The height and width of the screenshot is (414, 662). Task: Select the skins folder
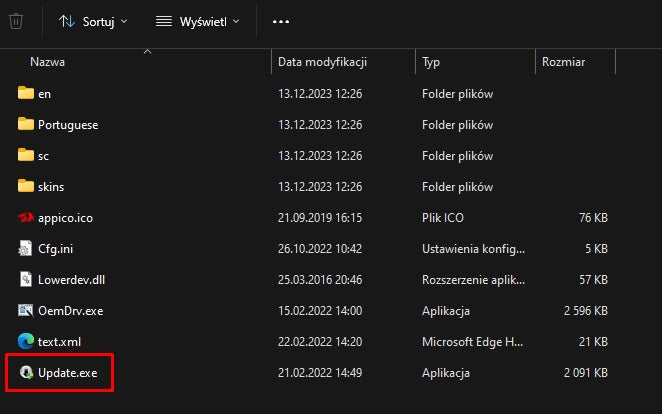tap(312, 186)
